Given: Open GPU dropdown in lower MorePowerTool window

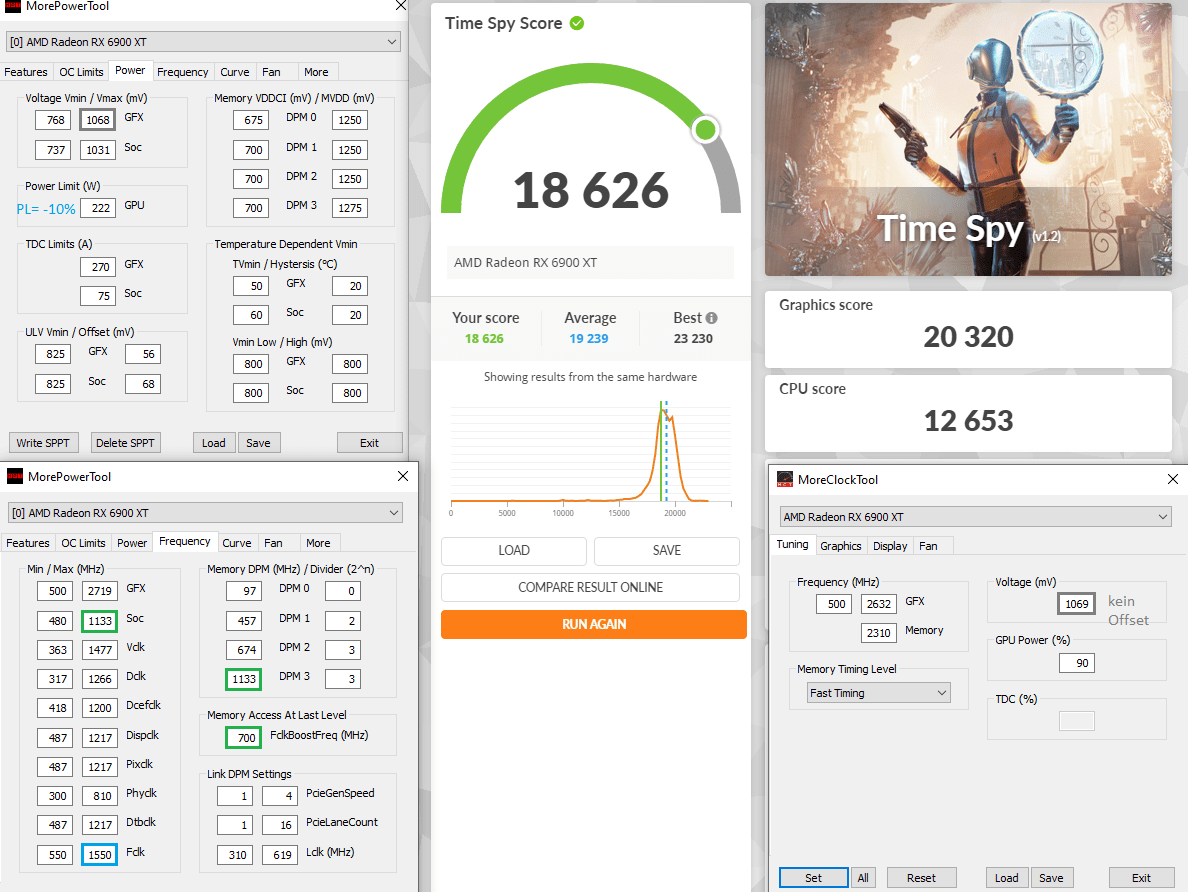Looking at the screenshot, I should (x=205, y=513).
